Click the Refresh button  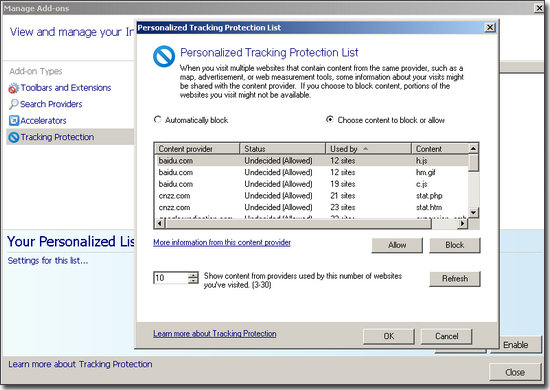point(455,279)
